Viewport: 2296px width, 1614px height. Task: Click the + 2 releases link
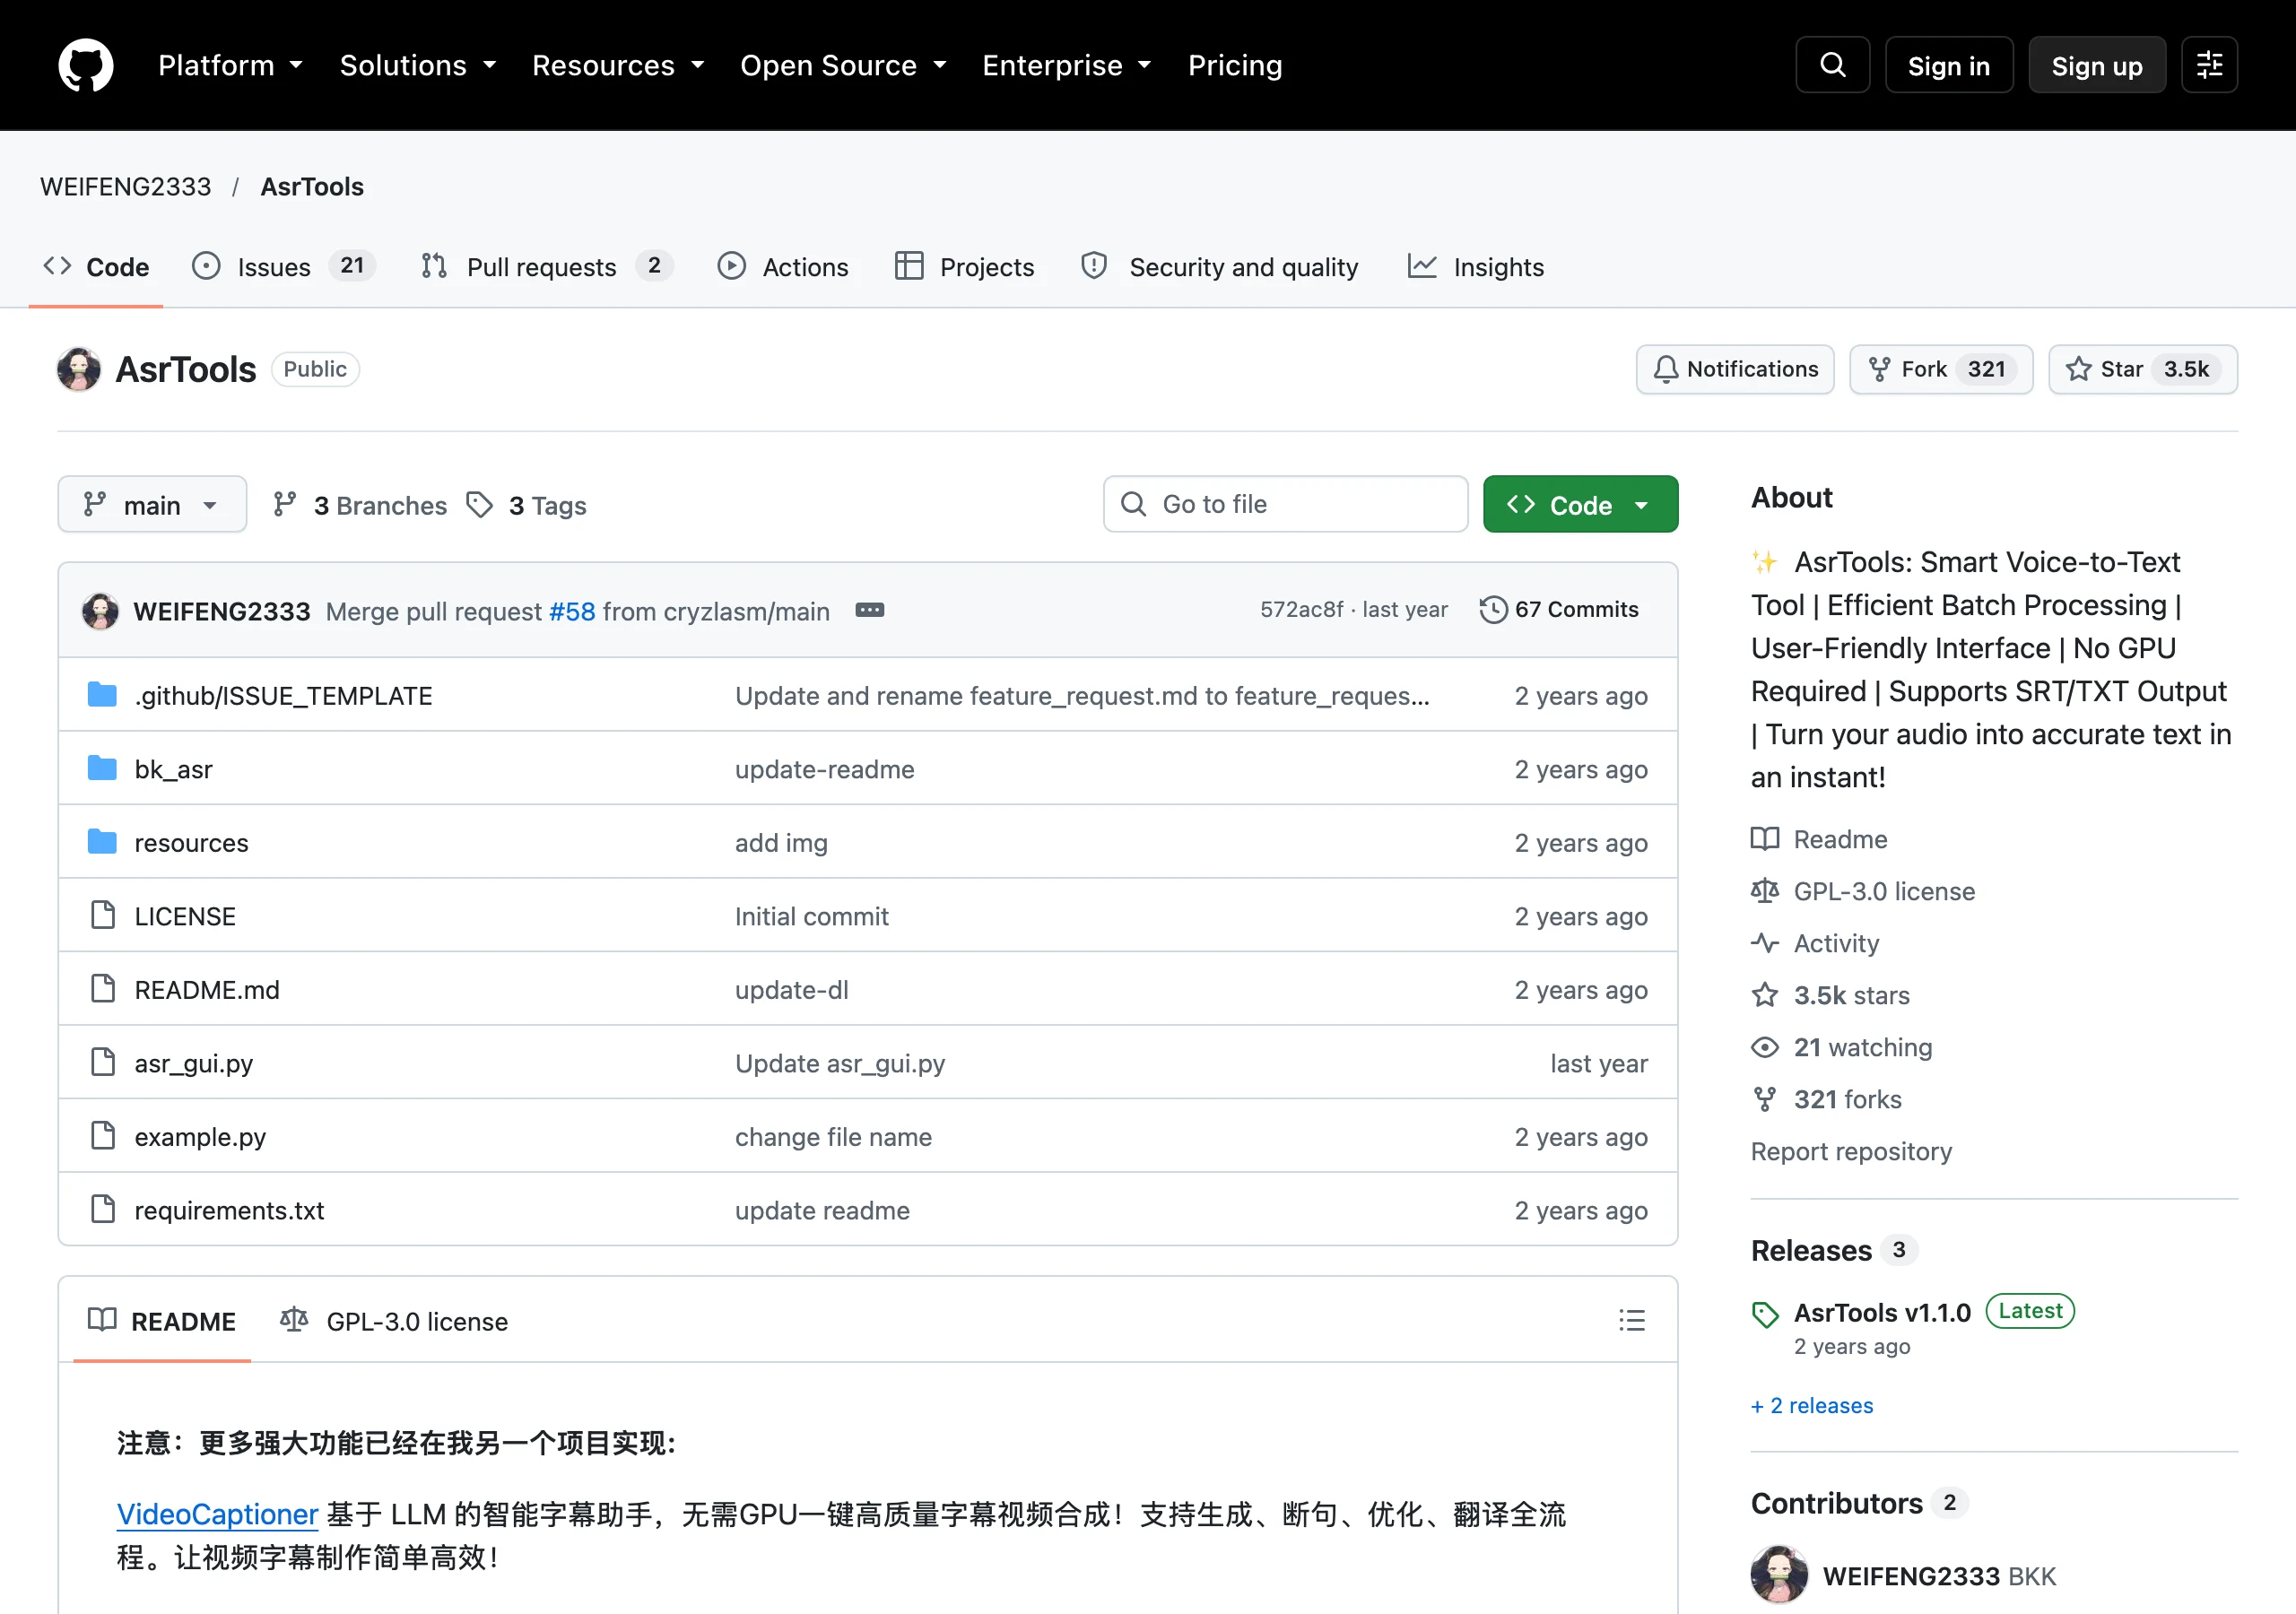tap(1812, 1405)
